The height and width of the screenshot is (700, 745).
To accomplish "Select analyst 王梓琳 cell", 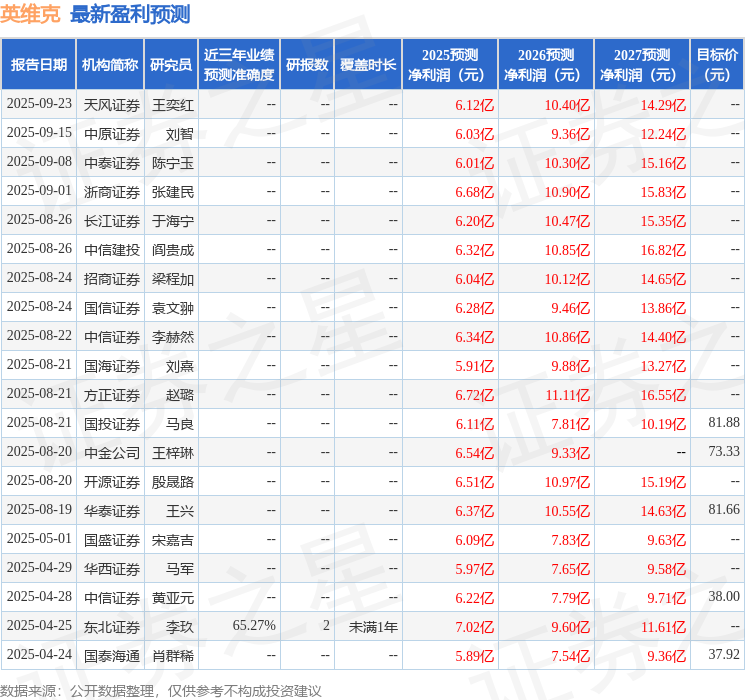I will [x=173, y=453].
